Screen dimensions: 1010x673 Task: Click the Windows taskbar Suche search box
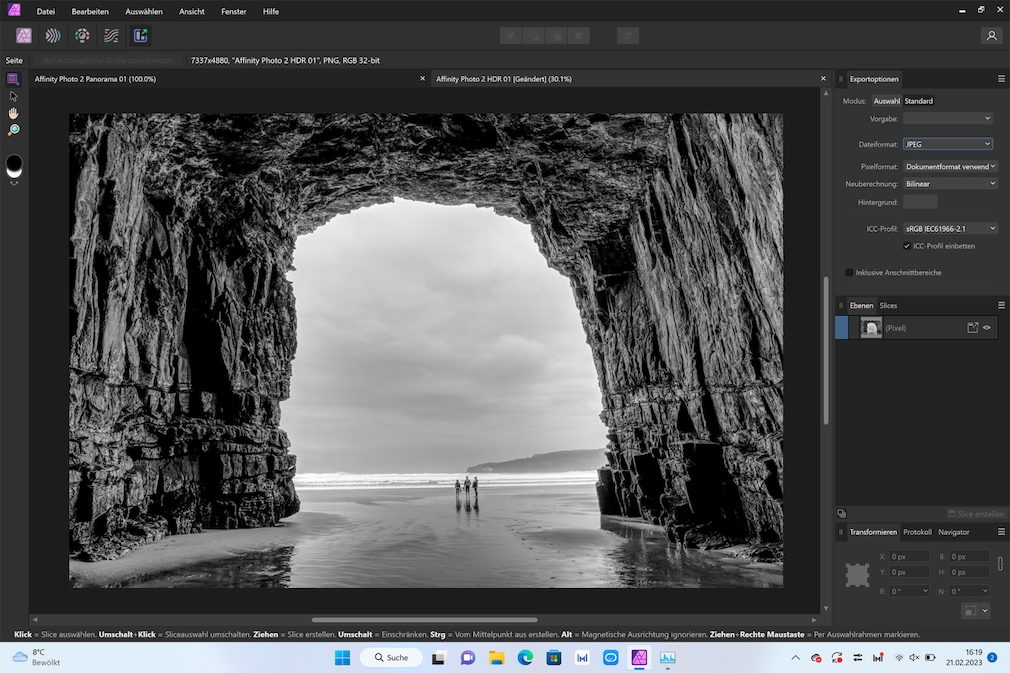[x=392, y=658]
